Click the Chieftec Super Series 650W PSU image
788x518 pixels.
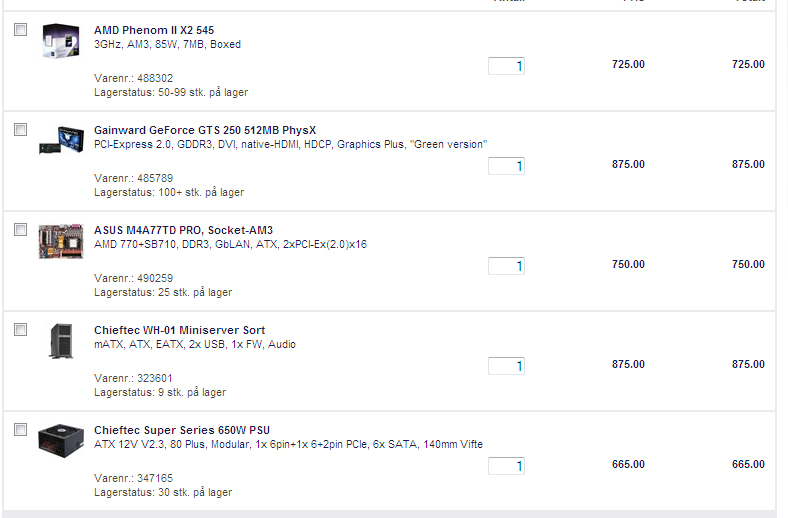tap(61, 441)
